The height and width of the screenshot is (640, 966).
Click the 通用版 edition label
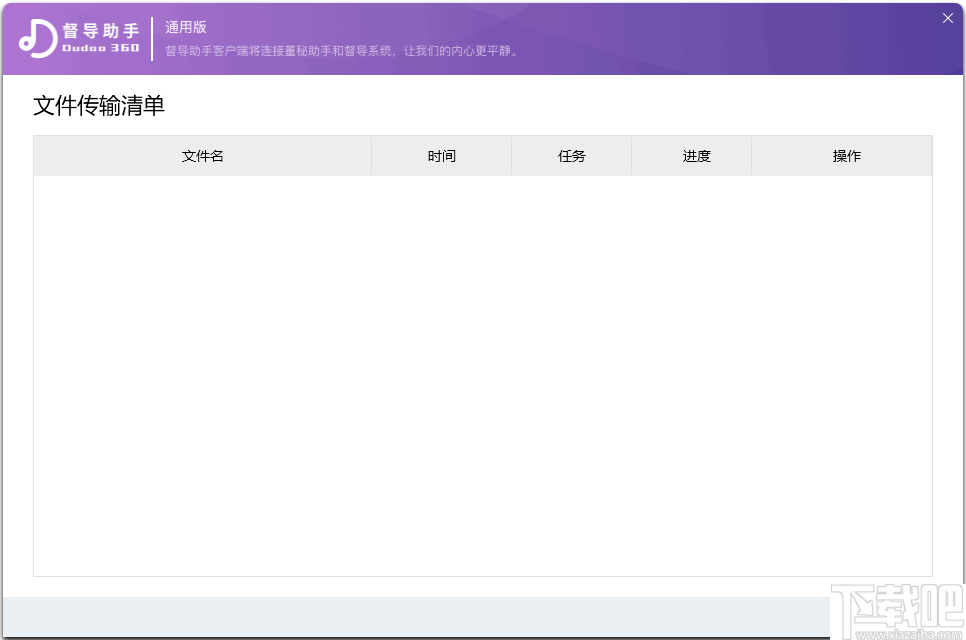185,27
